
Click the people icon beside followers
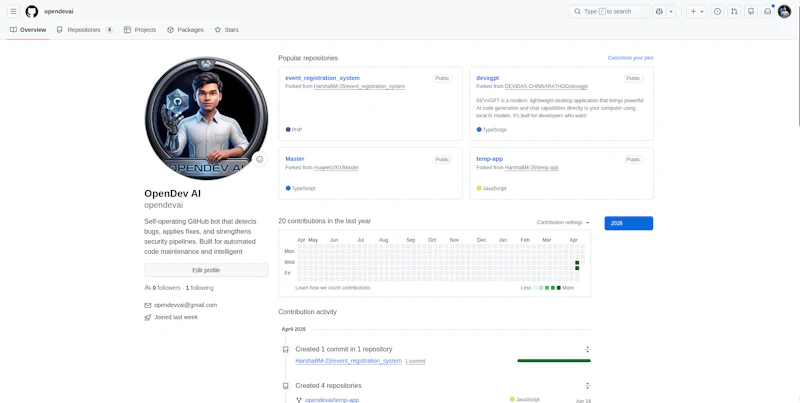point(147,288)
